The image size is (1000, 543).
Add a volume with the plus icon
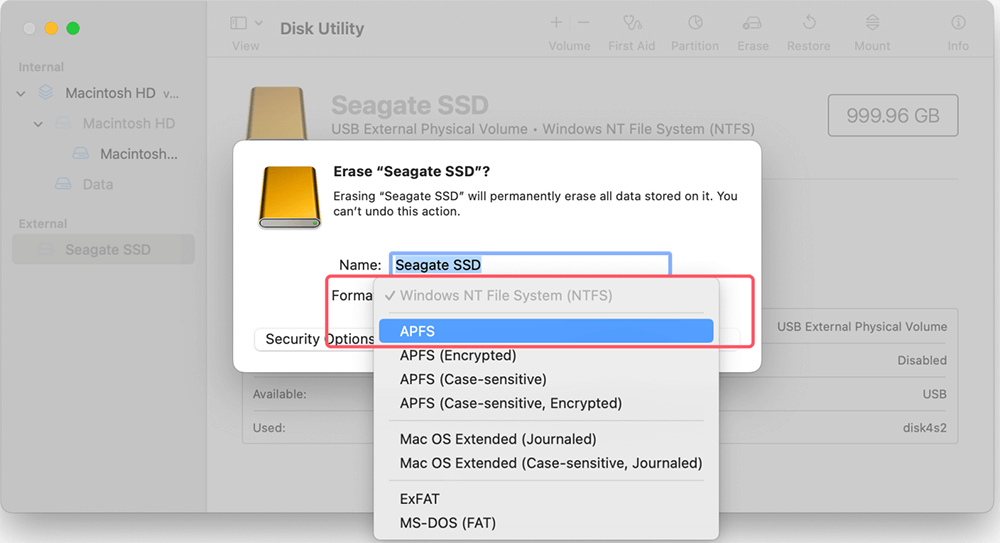pyautogui.click(x=556, y=22)
